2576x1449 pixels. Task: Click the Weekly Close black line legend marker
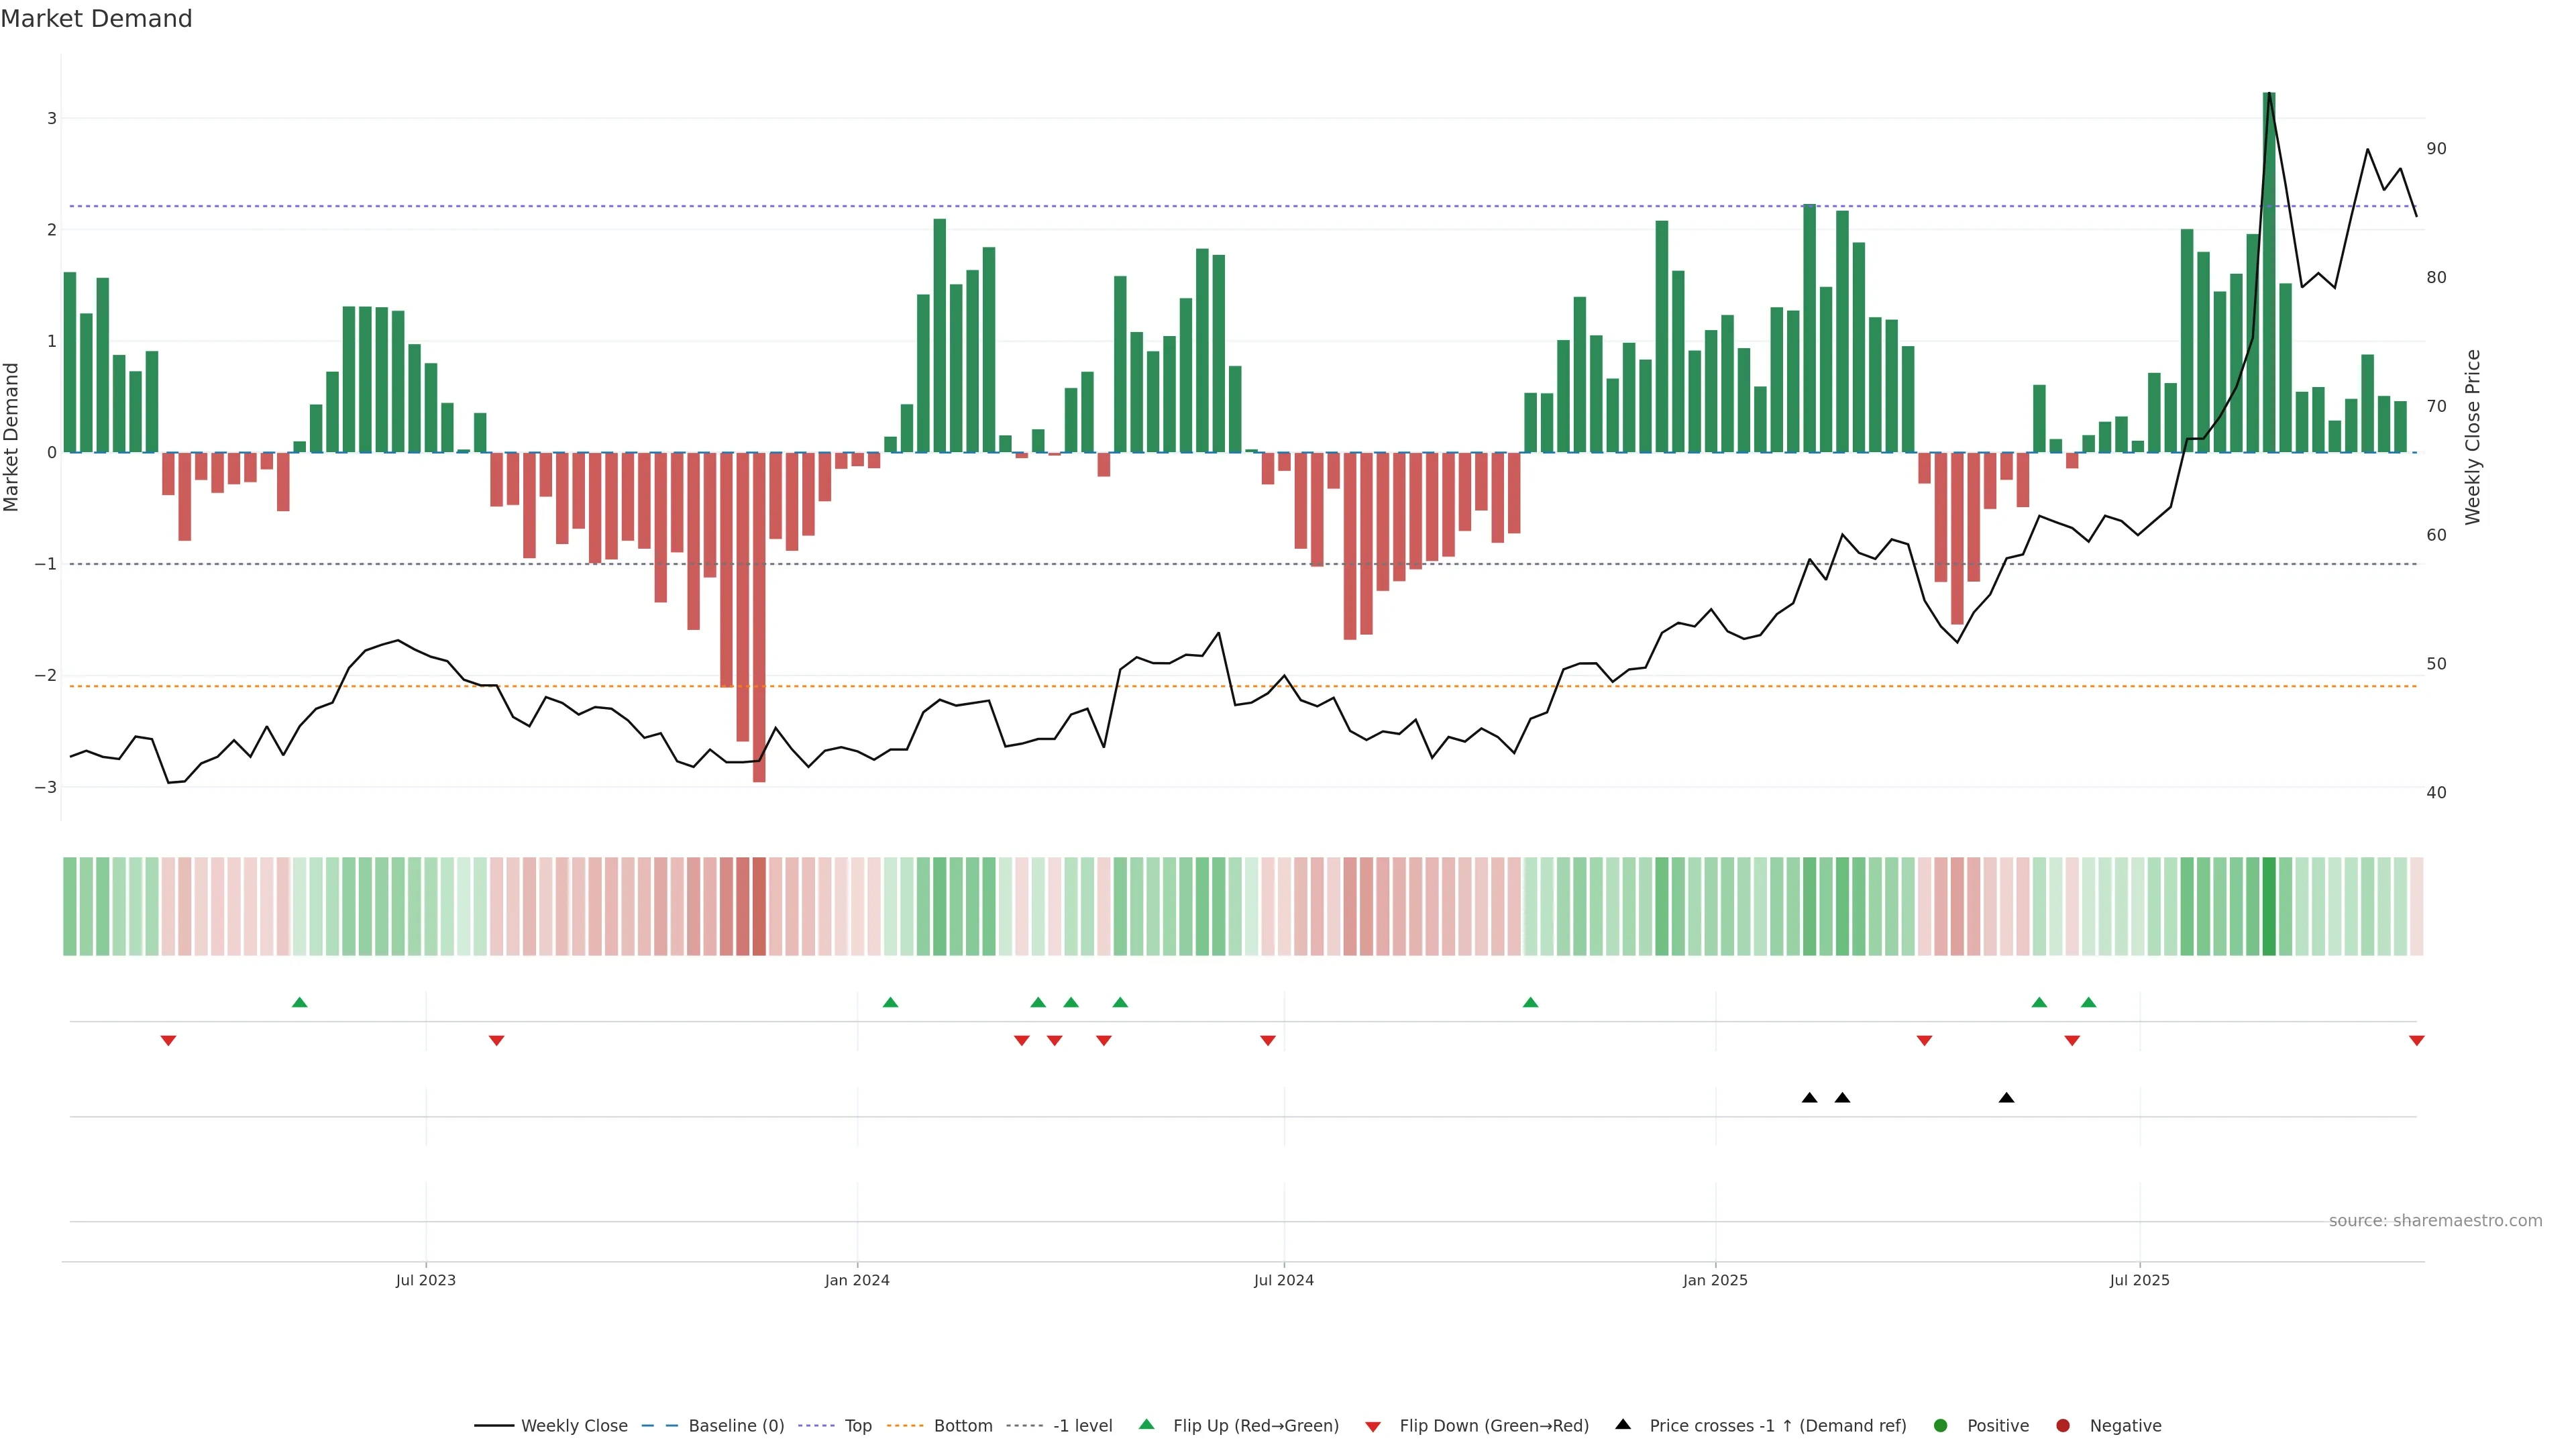pyautogui.click(x=494, y=1425)
